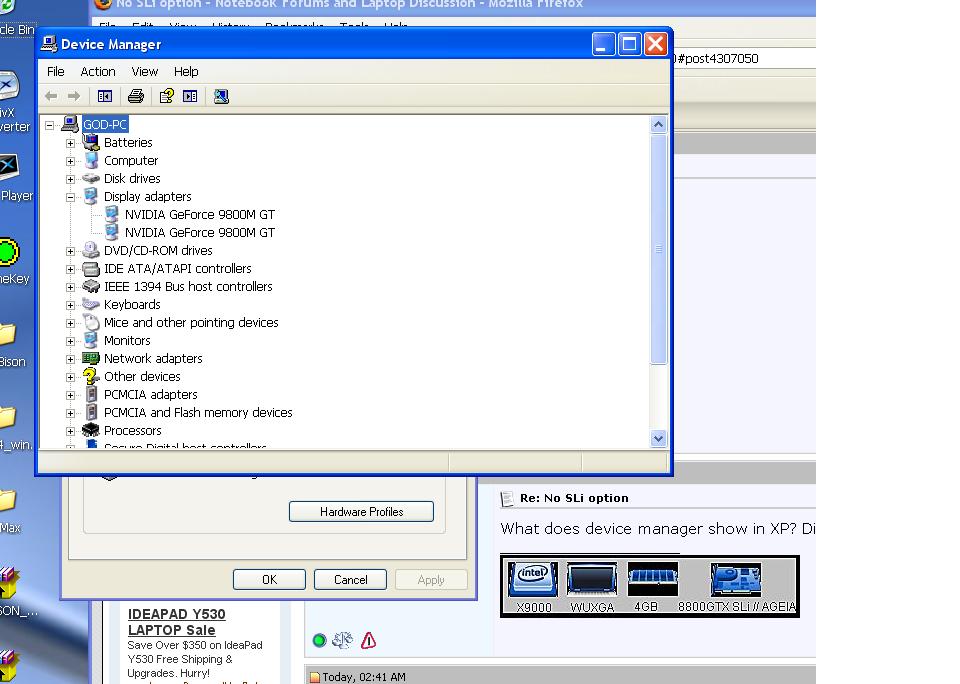Click the Device Manager scrollbar down arrow

click(x=658, y=438)
